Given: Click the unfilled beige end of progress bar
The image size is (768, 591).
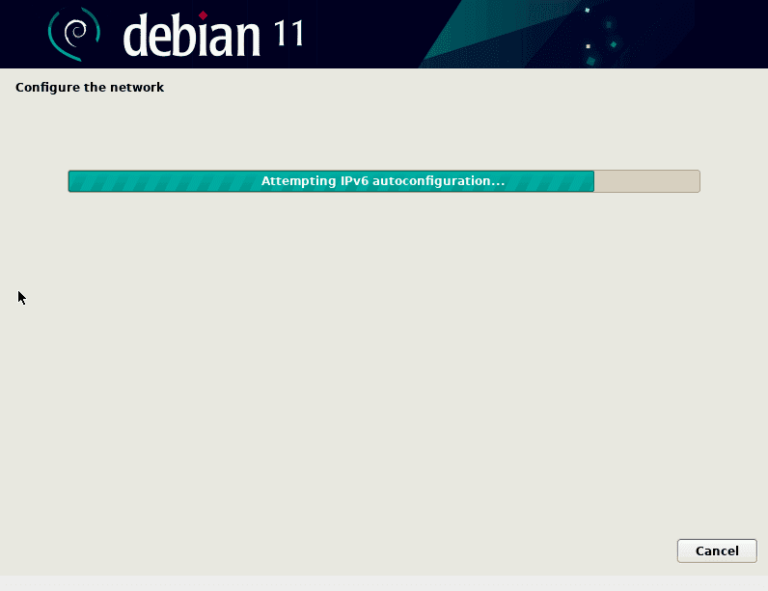Looking at the screenshot, I should 647,181.
